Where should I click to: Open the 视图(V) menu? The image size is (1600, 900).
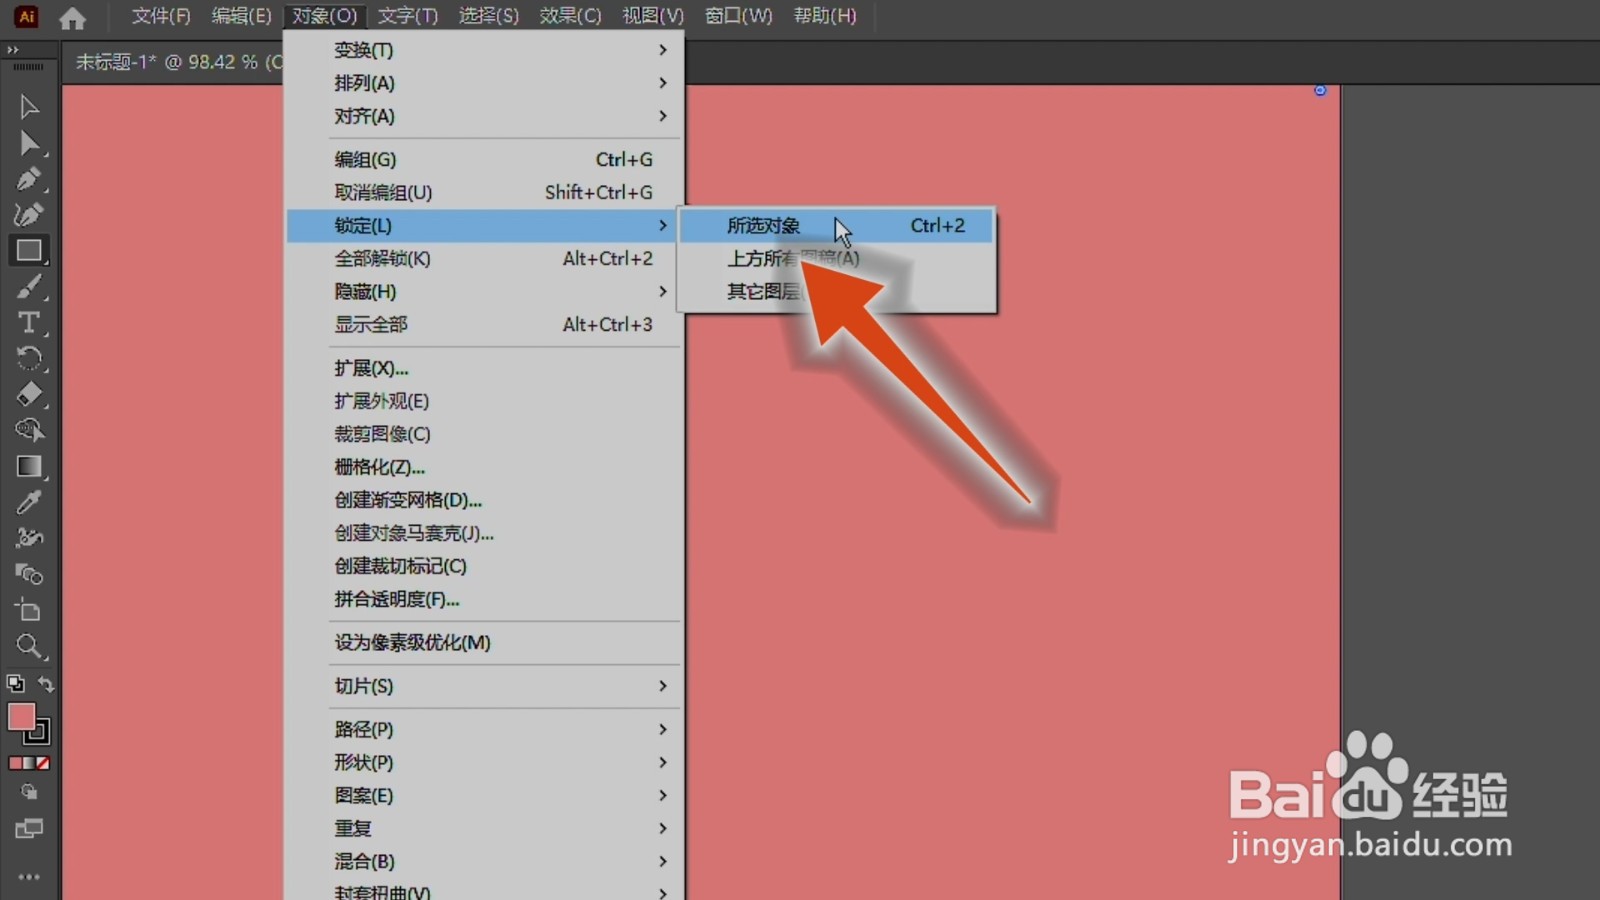653,16
